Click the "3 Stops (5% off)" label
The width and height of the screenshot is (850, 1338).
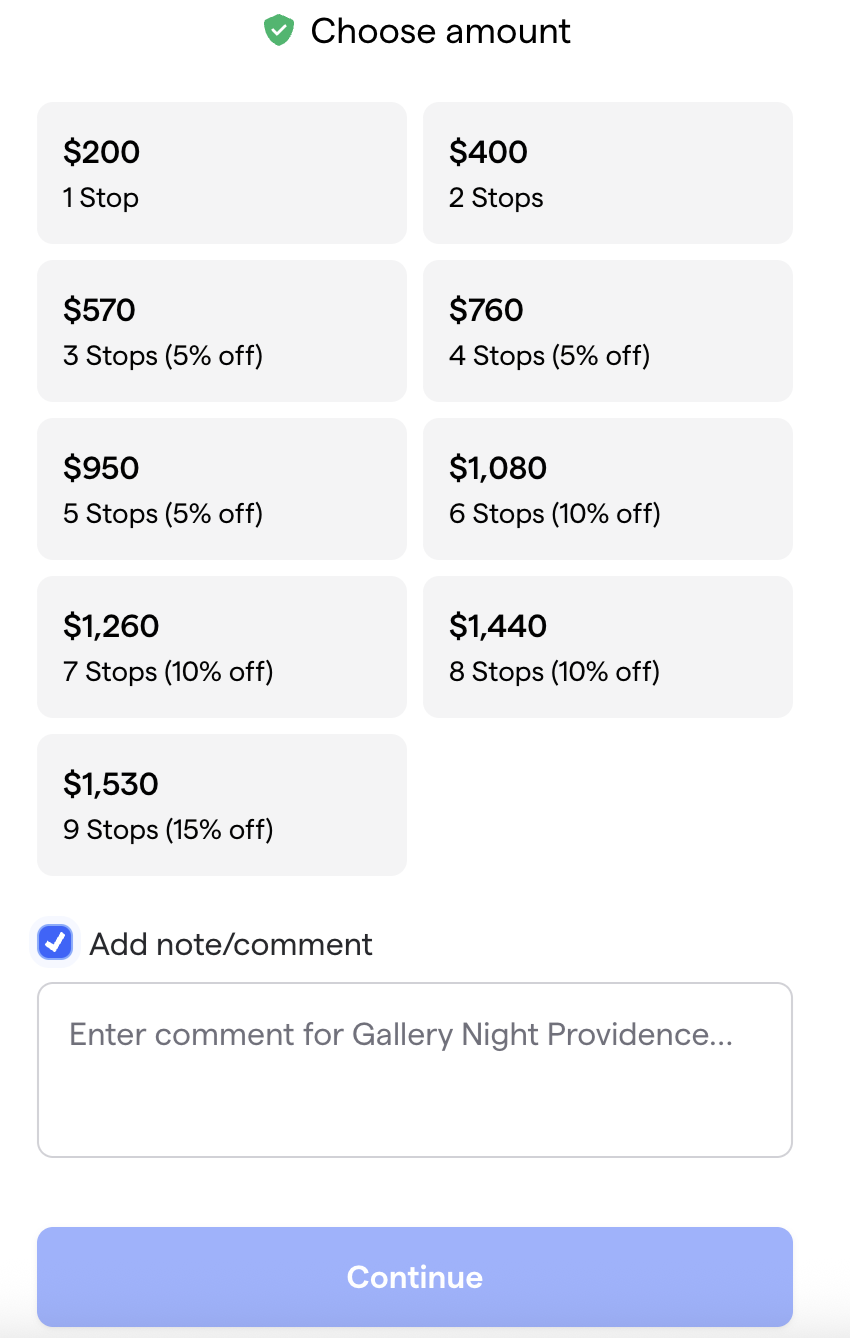(163, 356)
